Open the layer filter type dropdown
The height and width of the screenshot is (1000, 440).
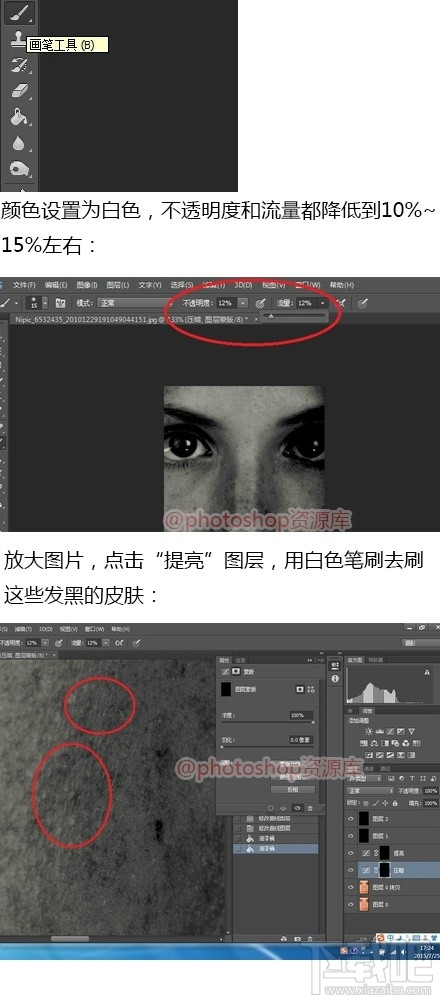click(x=364, y=778)
